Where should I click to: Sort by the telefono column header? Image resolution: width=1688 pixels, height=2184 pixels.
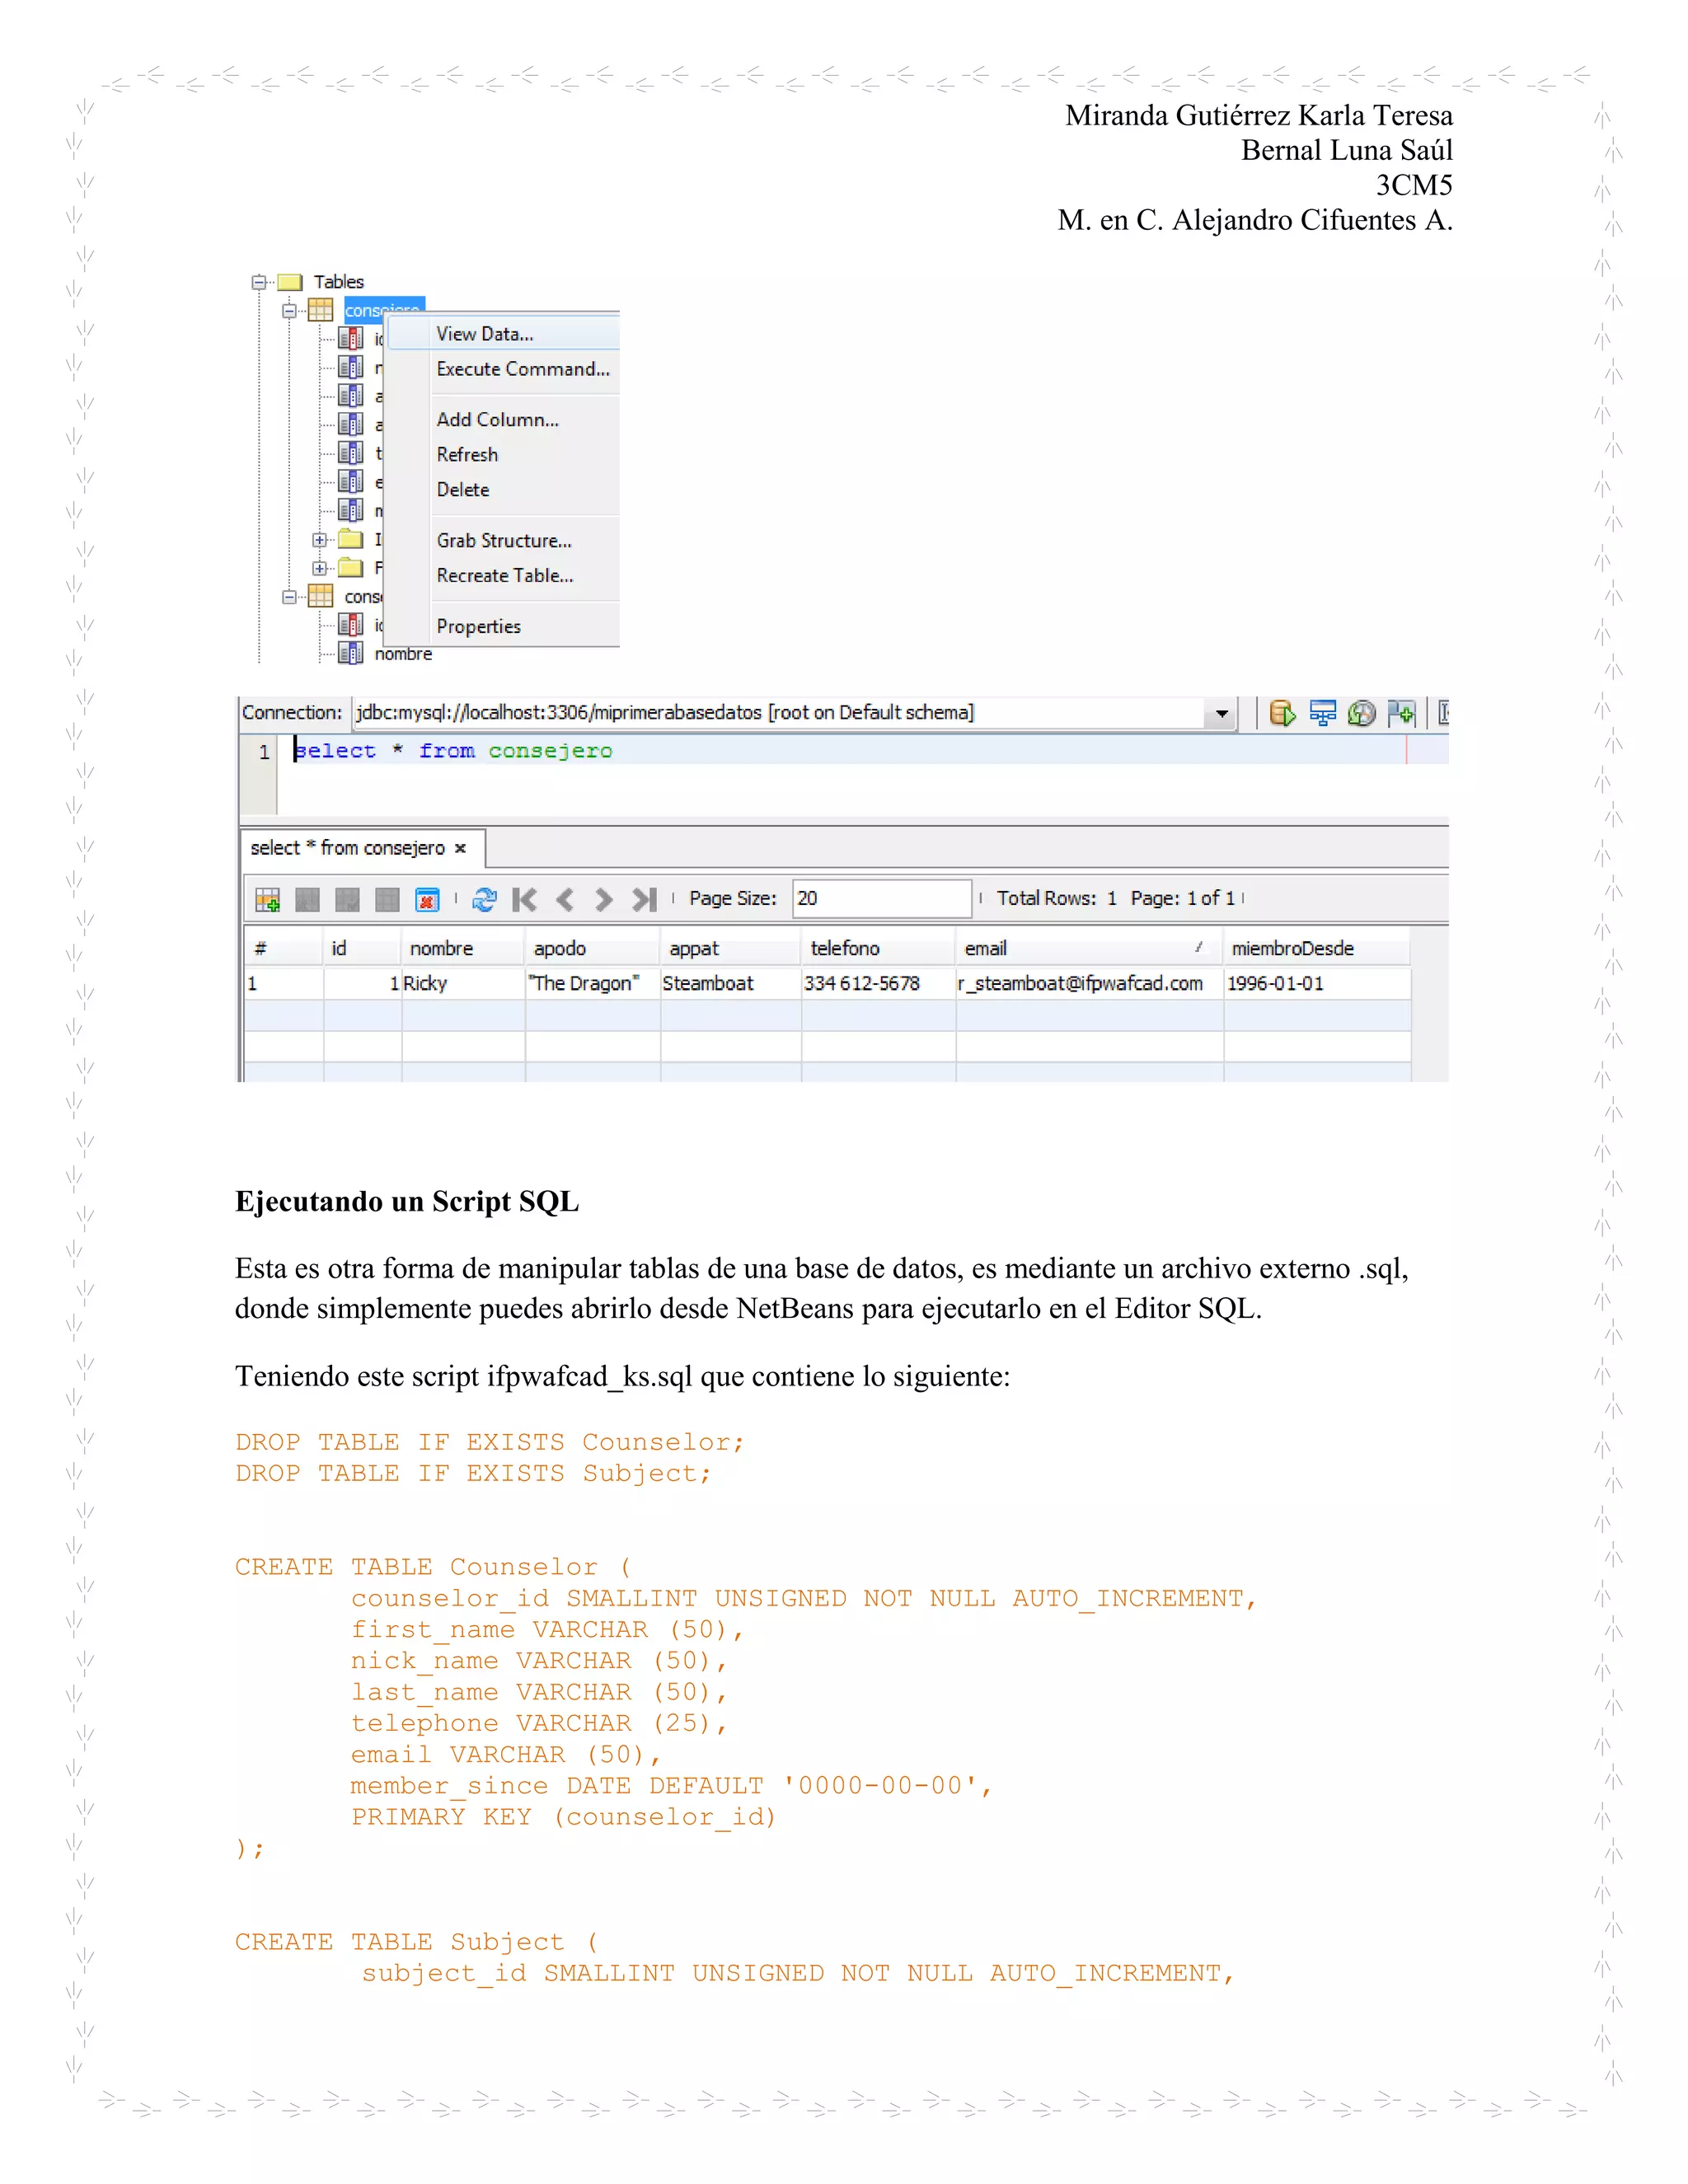coord(878,948)
